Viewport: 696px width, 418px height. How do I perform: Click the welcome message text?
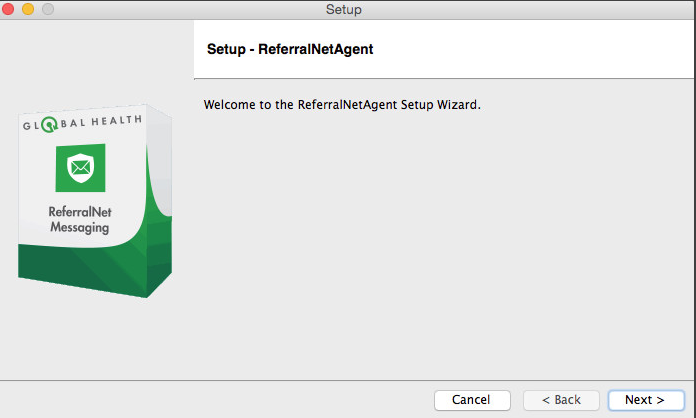[x=342, y=104]
